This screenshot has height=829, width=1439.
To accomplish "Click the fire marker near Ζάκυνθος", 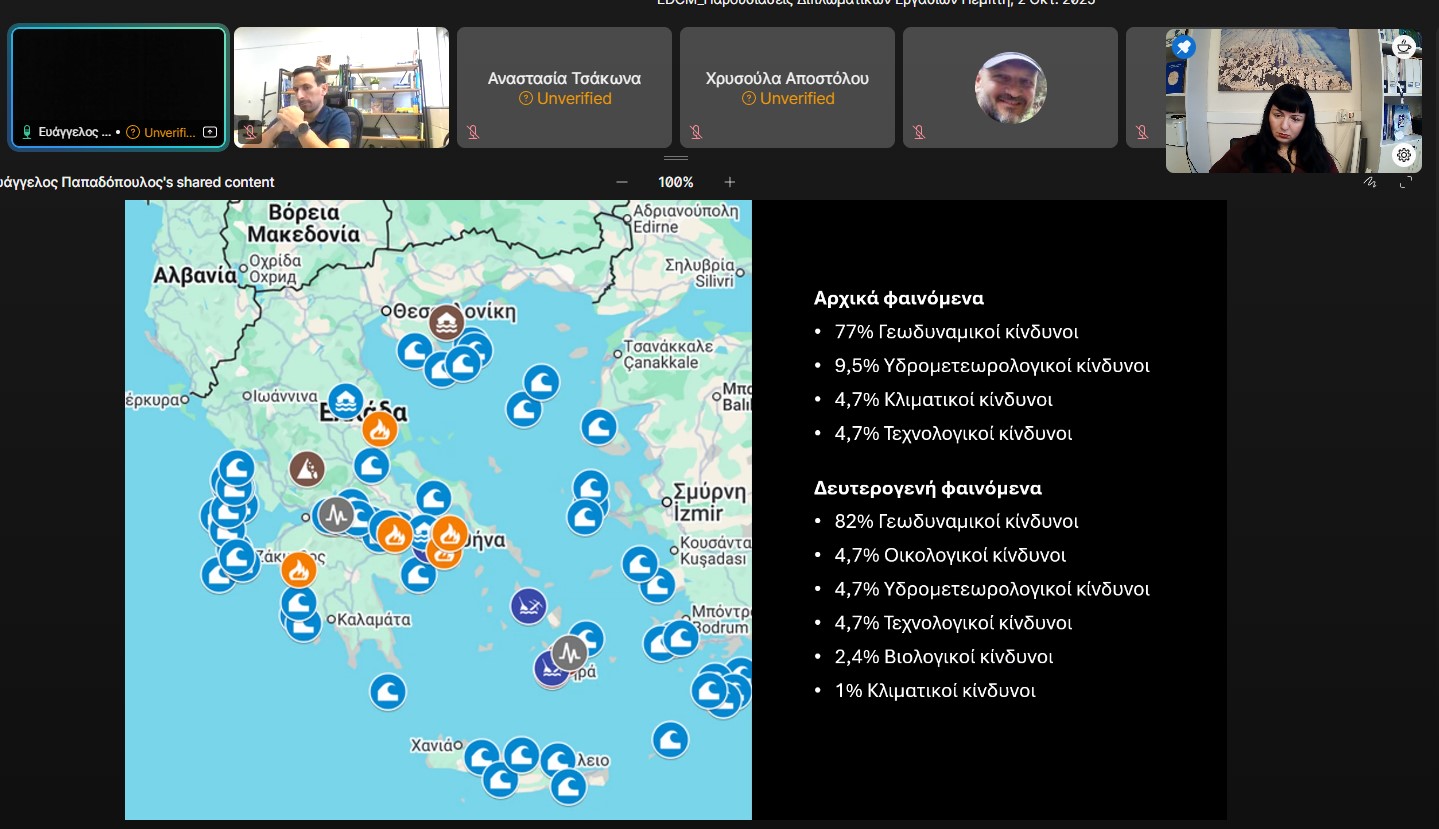I will coord(298,570).
